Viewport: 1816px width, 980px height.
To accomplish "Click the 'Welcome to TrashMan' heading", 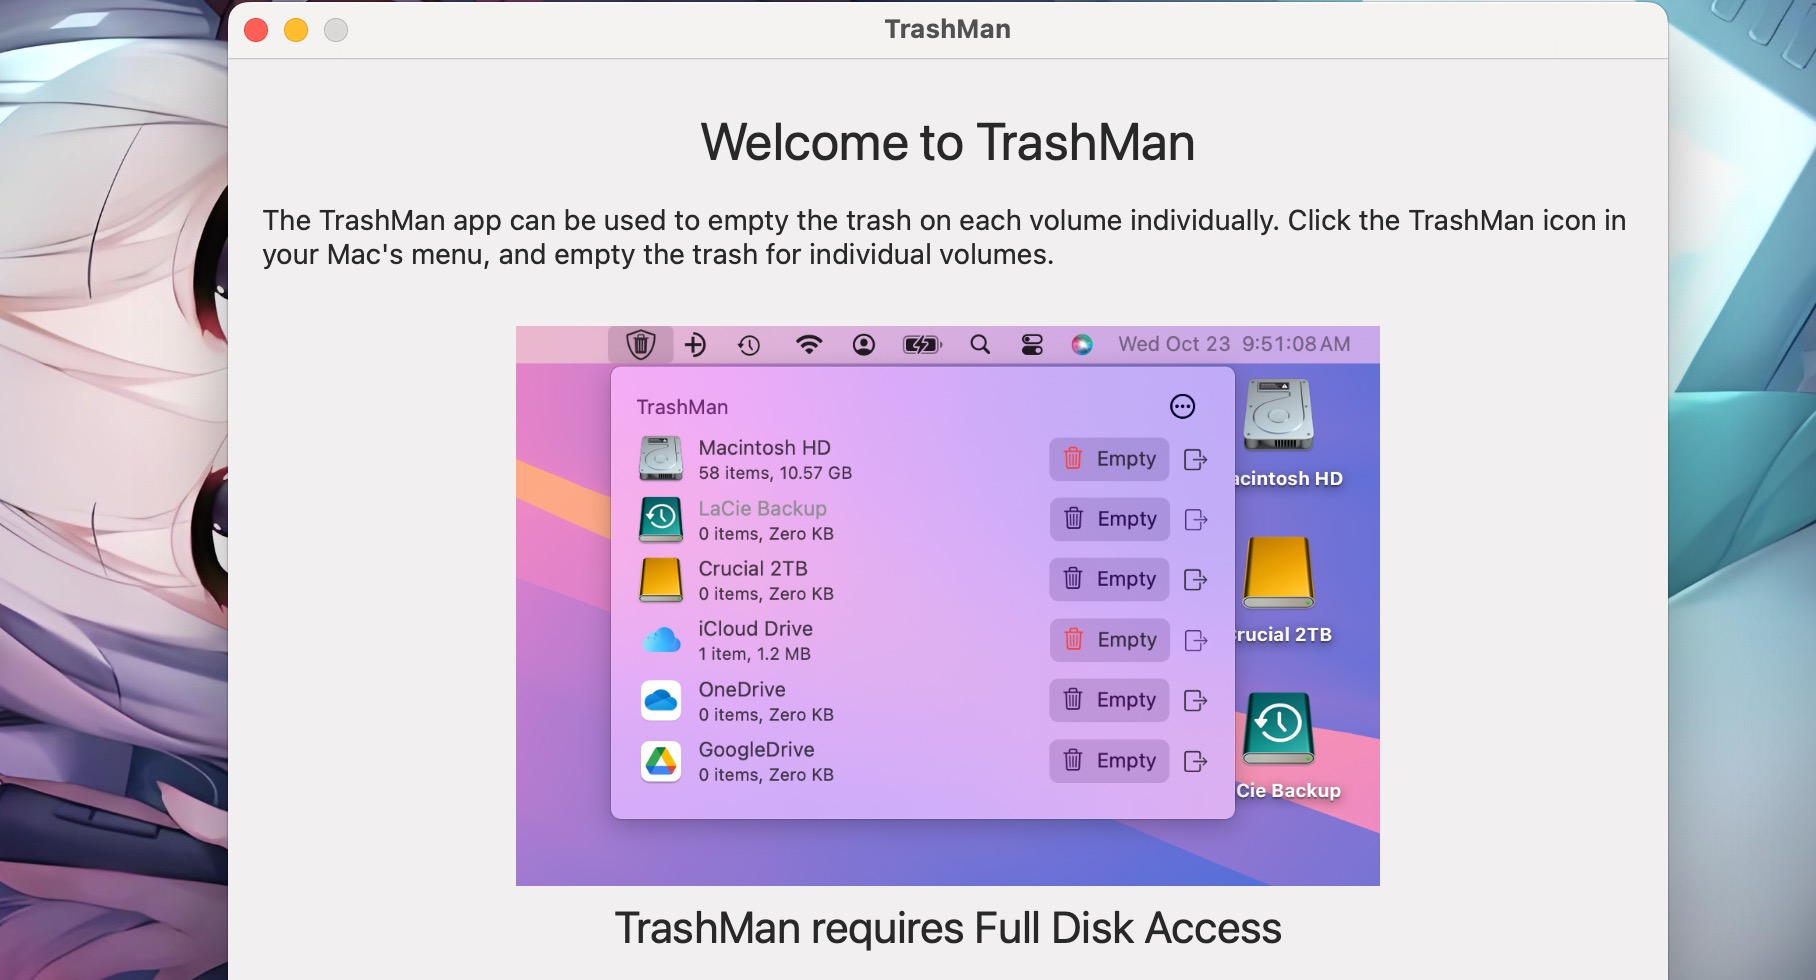I will pos(948,142).
